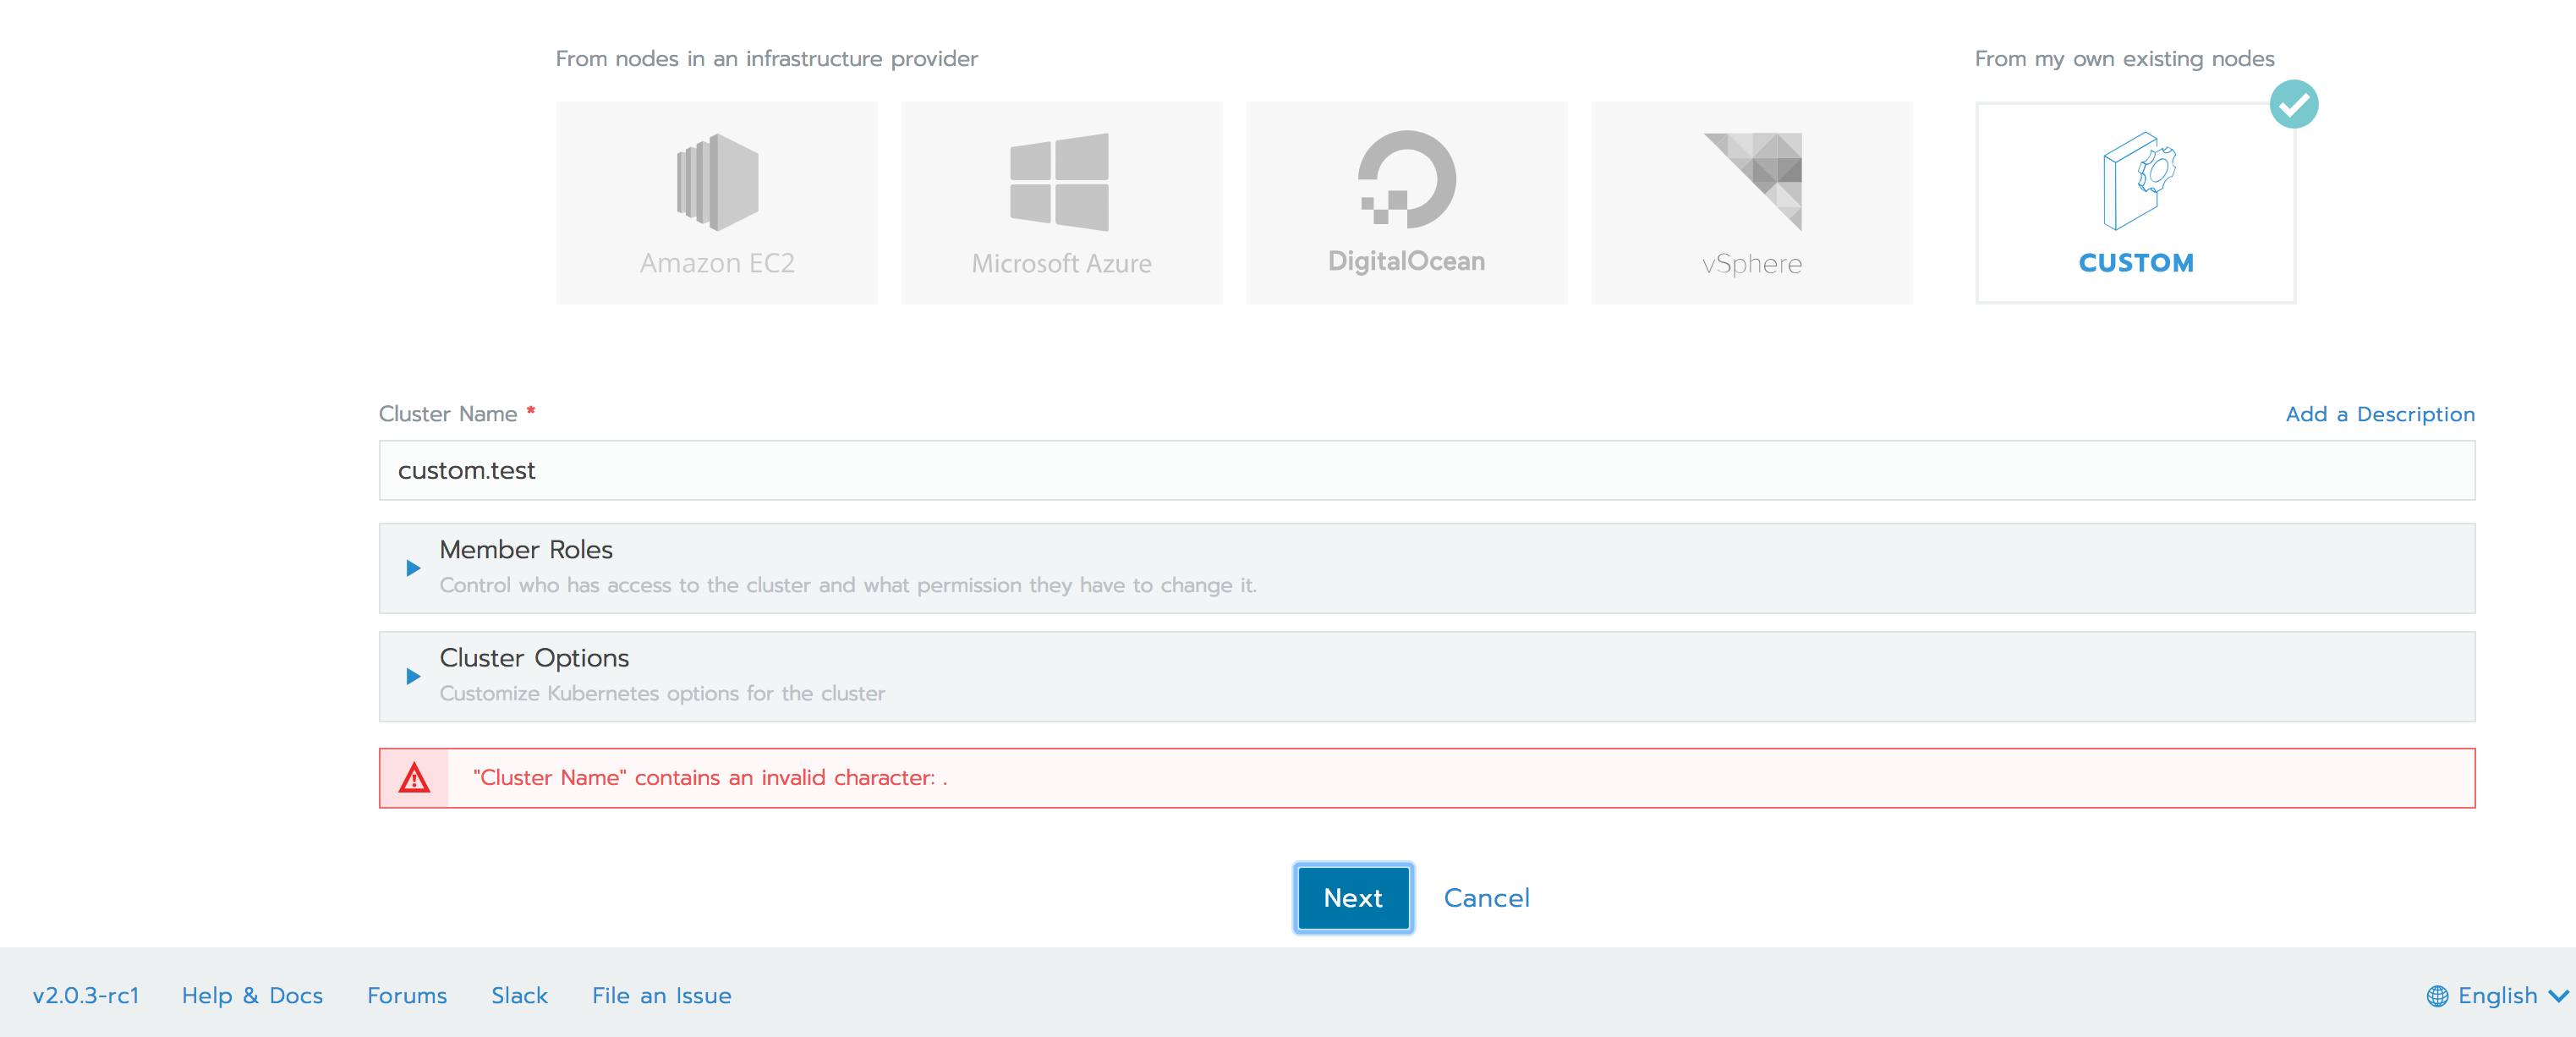This screenshot has height=1037, width=2576.
Task: Expand the Member Roles section
Action: [1427, 568]
